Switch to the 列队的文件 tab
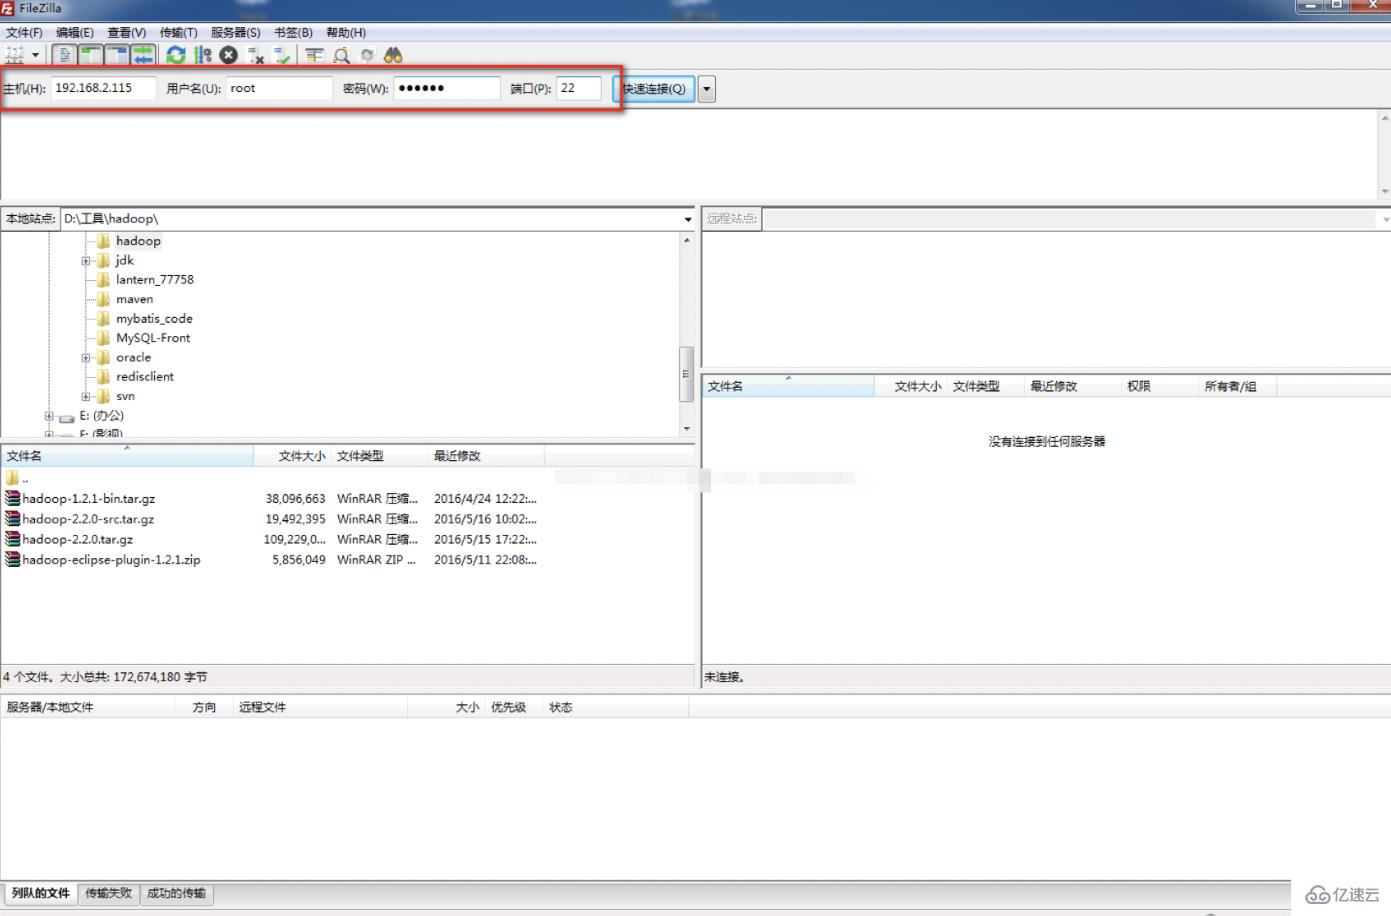The height and width of the screenshot is (916, 1391). pyautogui.click(x=41, y=893)
